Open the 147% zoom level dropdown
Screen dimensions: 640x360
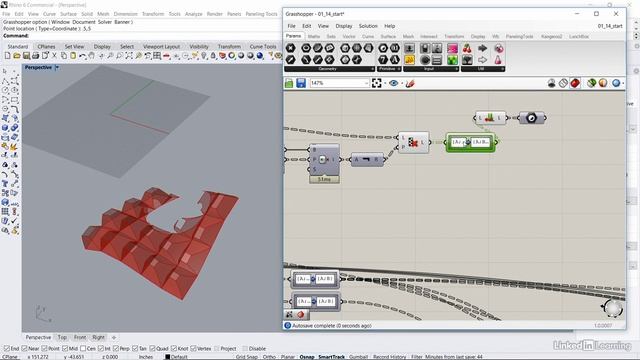tap(366, 83)
